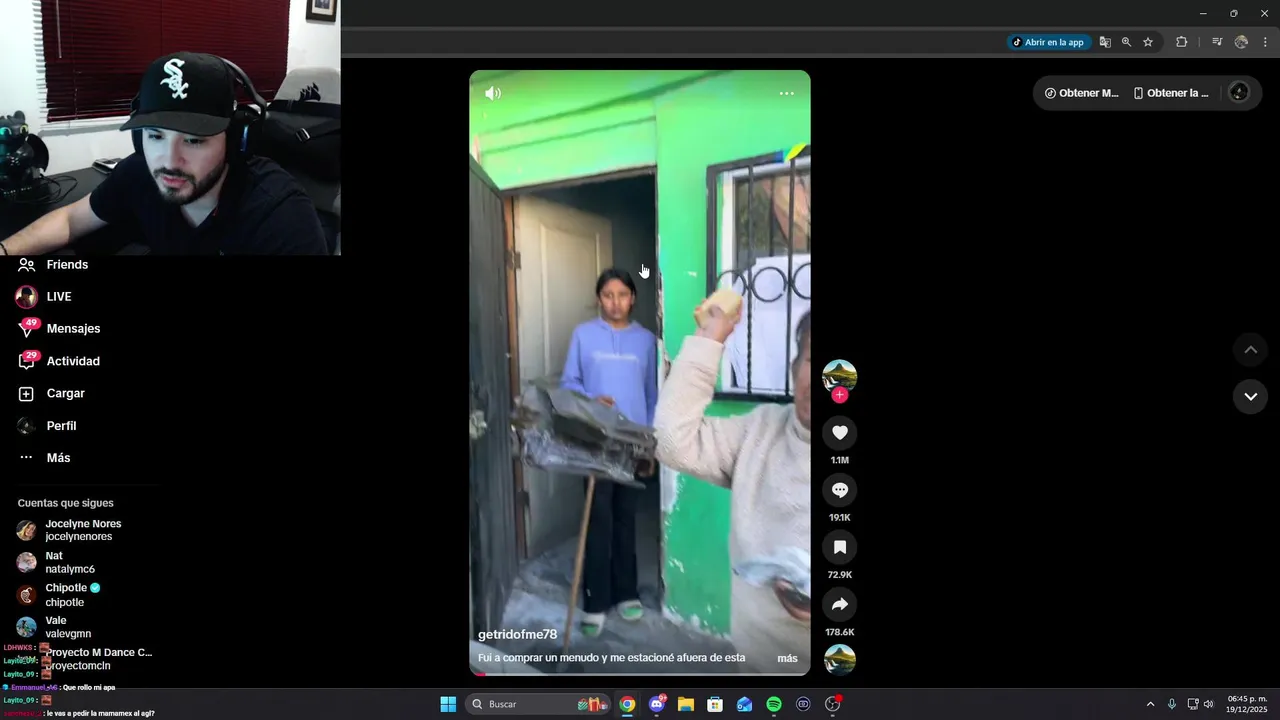Image resolution: width=1280 pixels, height=720 pixels.
Task: Open the Chrome three-dot menu
Action: point(1265,42)
